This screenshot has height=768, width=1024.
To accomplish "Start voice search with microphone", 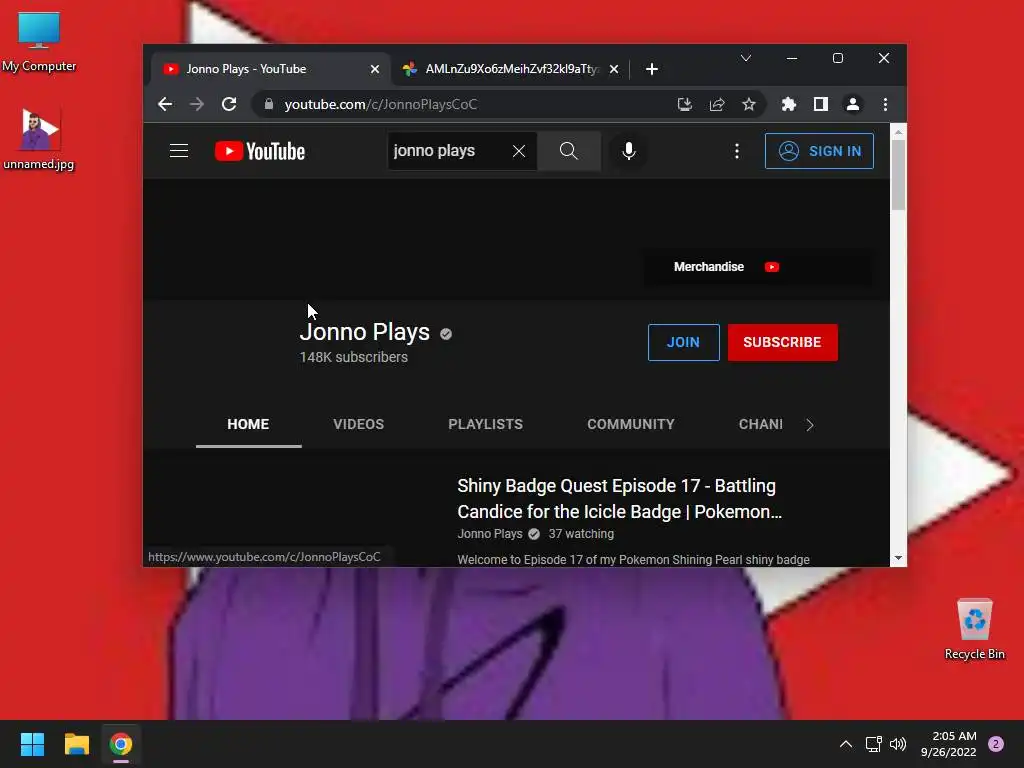I will pyautogui.click(x=628, y=151).
